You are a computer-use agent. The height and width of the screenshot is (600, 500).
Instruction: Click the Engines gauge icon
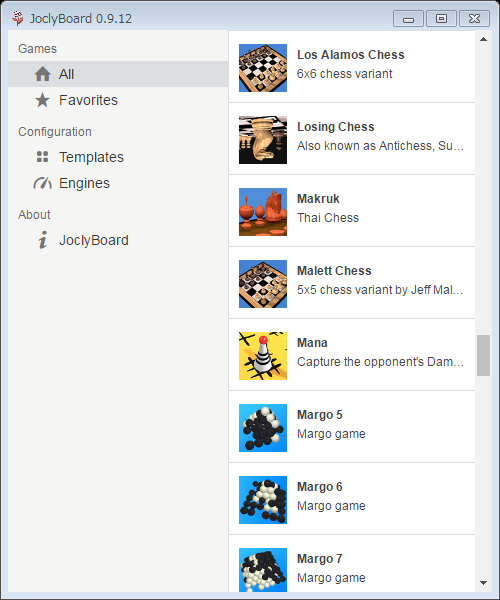point(42,183)
